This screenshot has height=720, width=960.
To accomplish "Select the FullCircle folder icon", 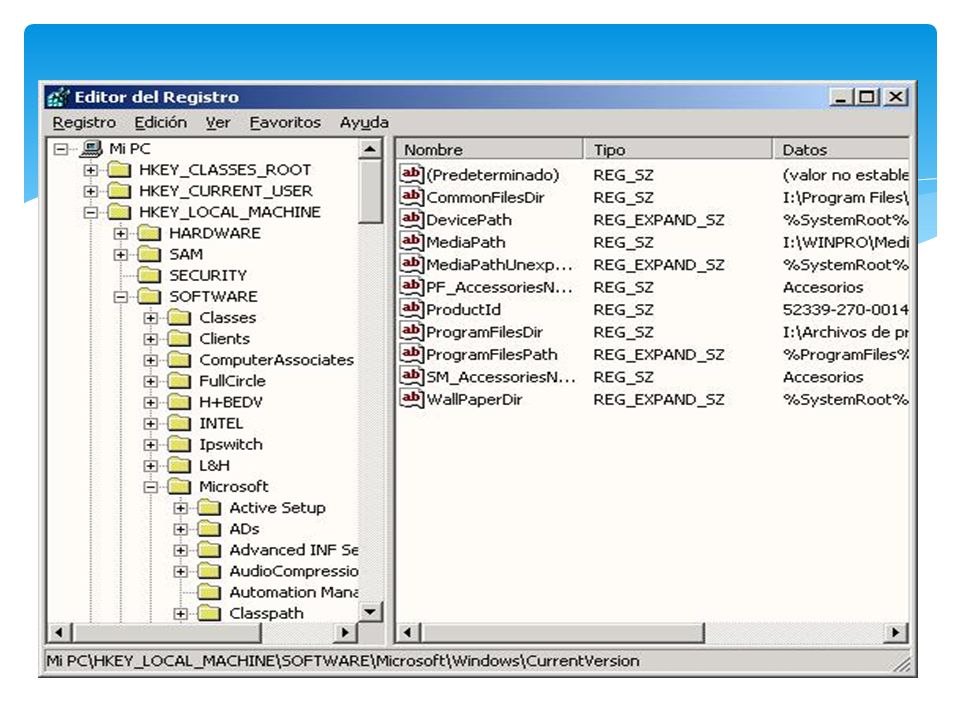I will (179, 381).
